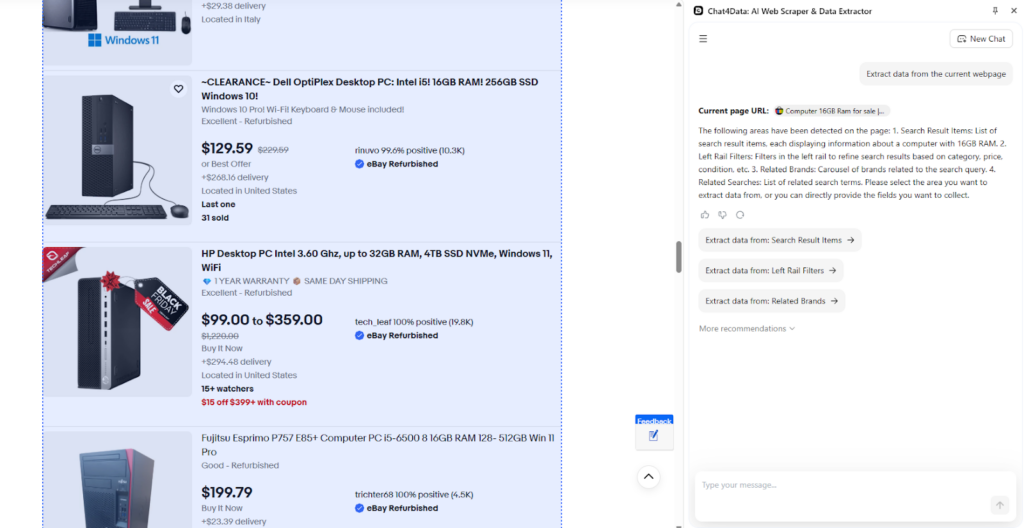1024x528 pixels.
Task: Click eBay Refurbished badge under trichter68
Action: tap(396, 508)
